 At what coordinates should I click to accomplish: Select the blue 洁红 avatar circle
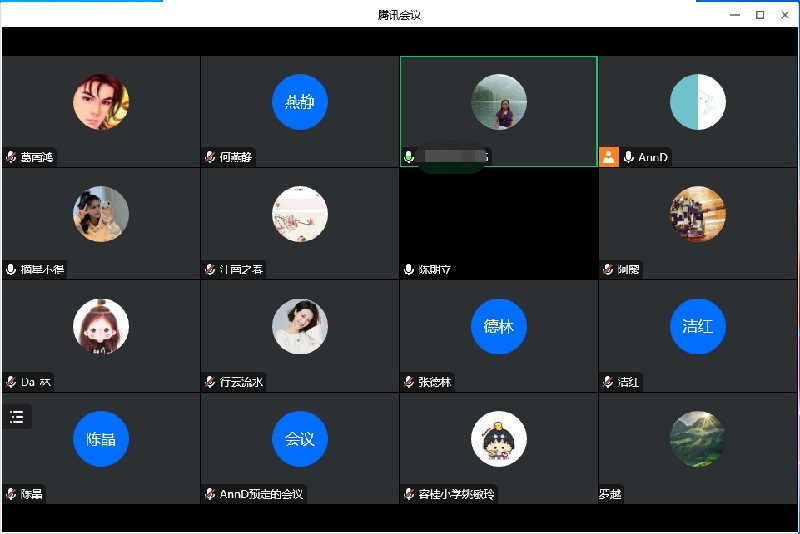697,326
